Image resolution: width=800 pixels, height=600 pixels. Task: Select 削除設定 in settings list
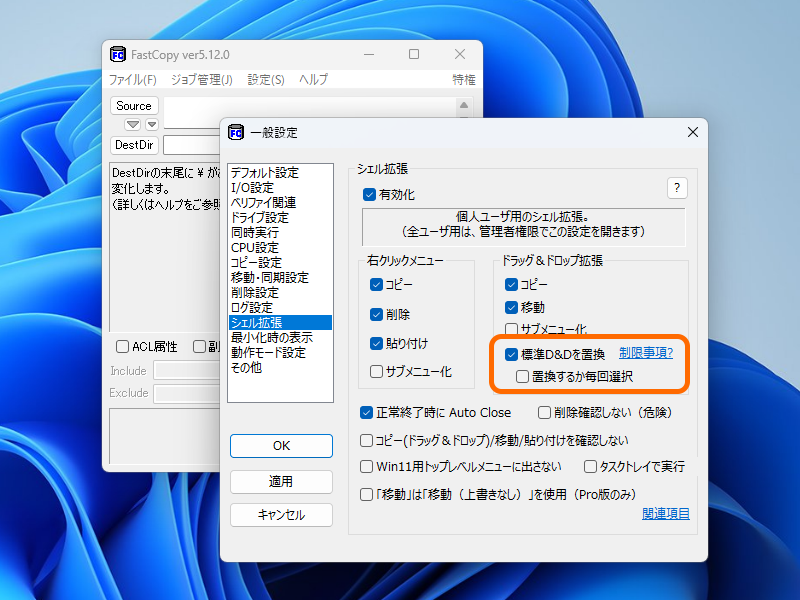(x=280, y=292)
